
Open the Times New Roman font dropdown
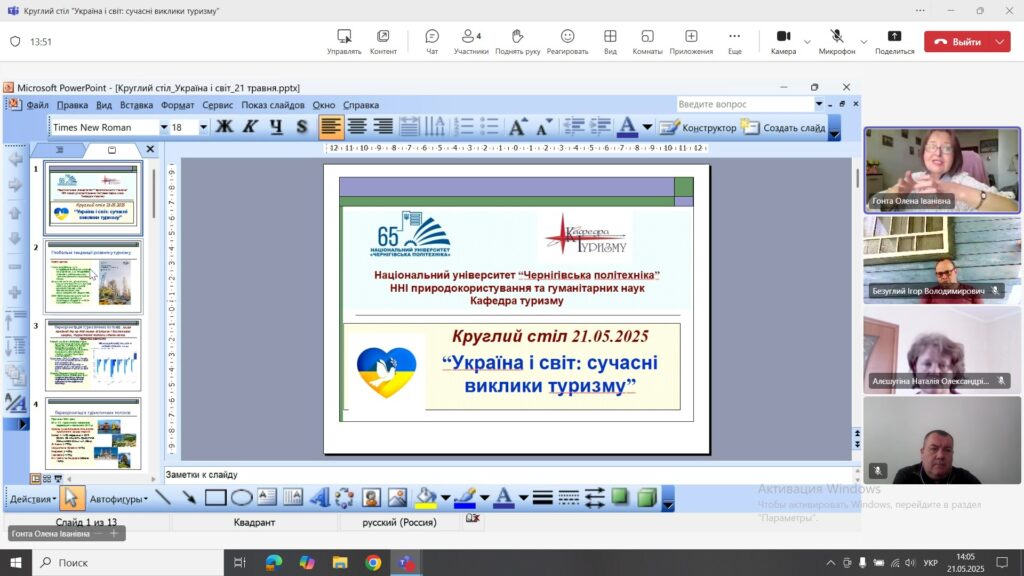click(x=163, y=128)
